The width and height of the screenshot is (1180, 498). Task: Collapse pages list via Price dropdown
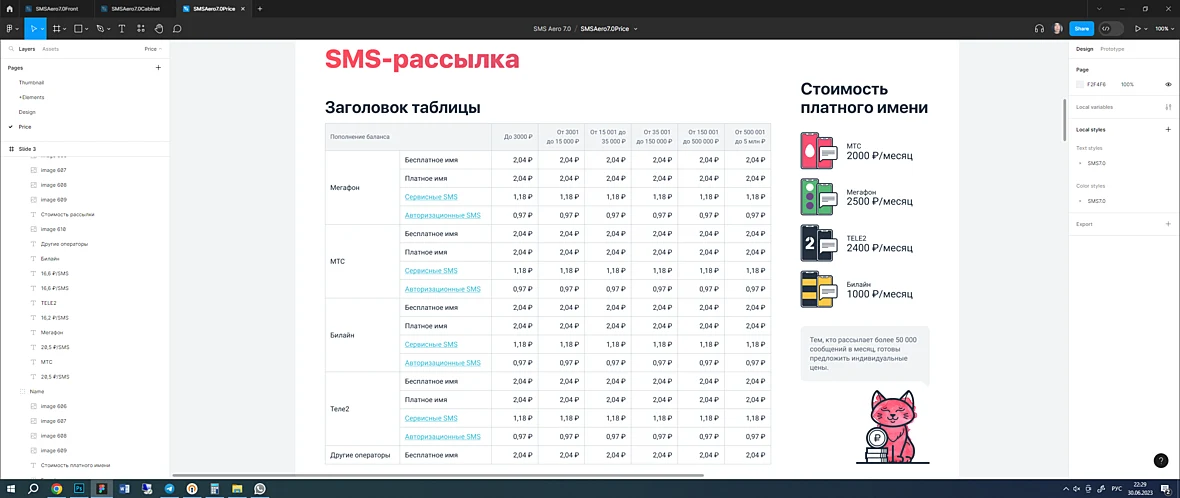click(154, 48)
